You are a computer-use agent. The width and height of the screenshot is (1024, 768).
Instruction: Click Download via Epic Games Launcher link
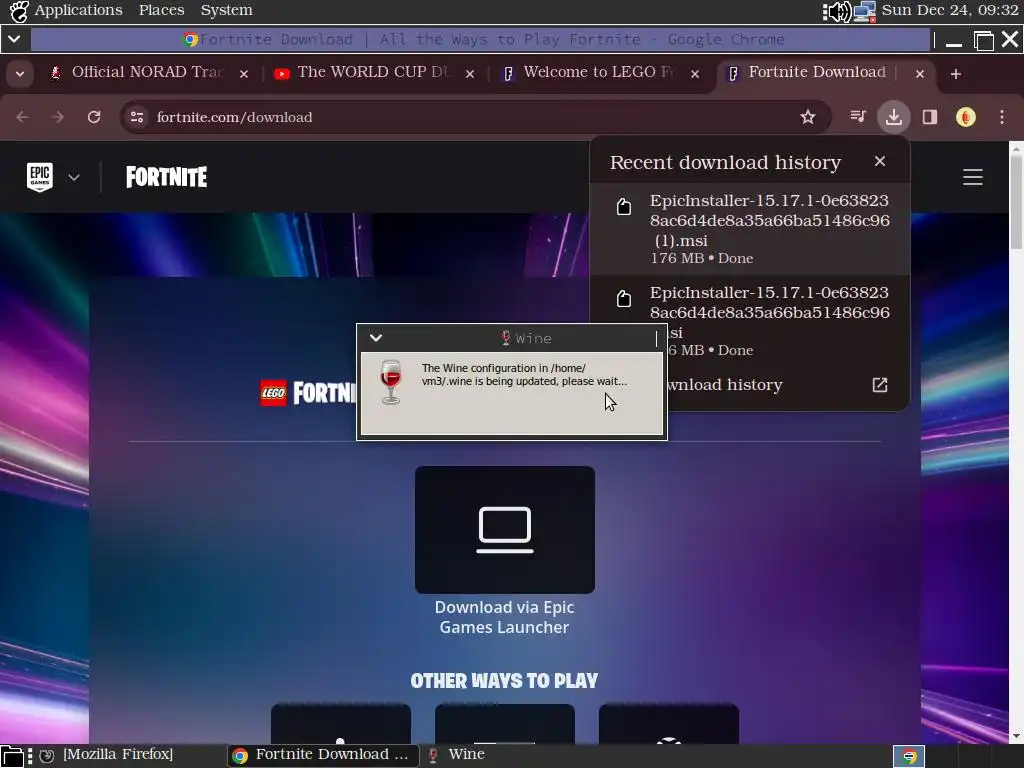pyautogui.click(x=504, y=617)
